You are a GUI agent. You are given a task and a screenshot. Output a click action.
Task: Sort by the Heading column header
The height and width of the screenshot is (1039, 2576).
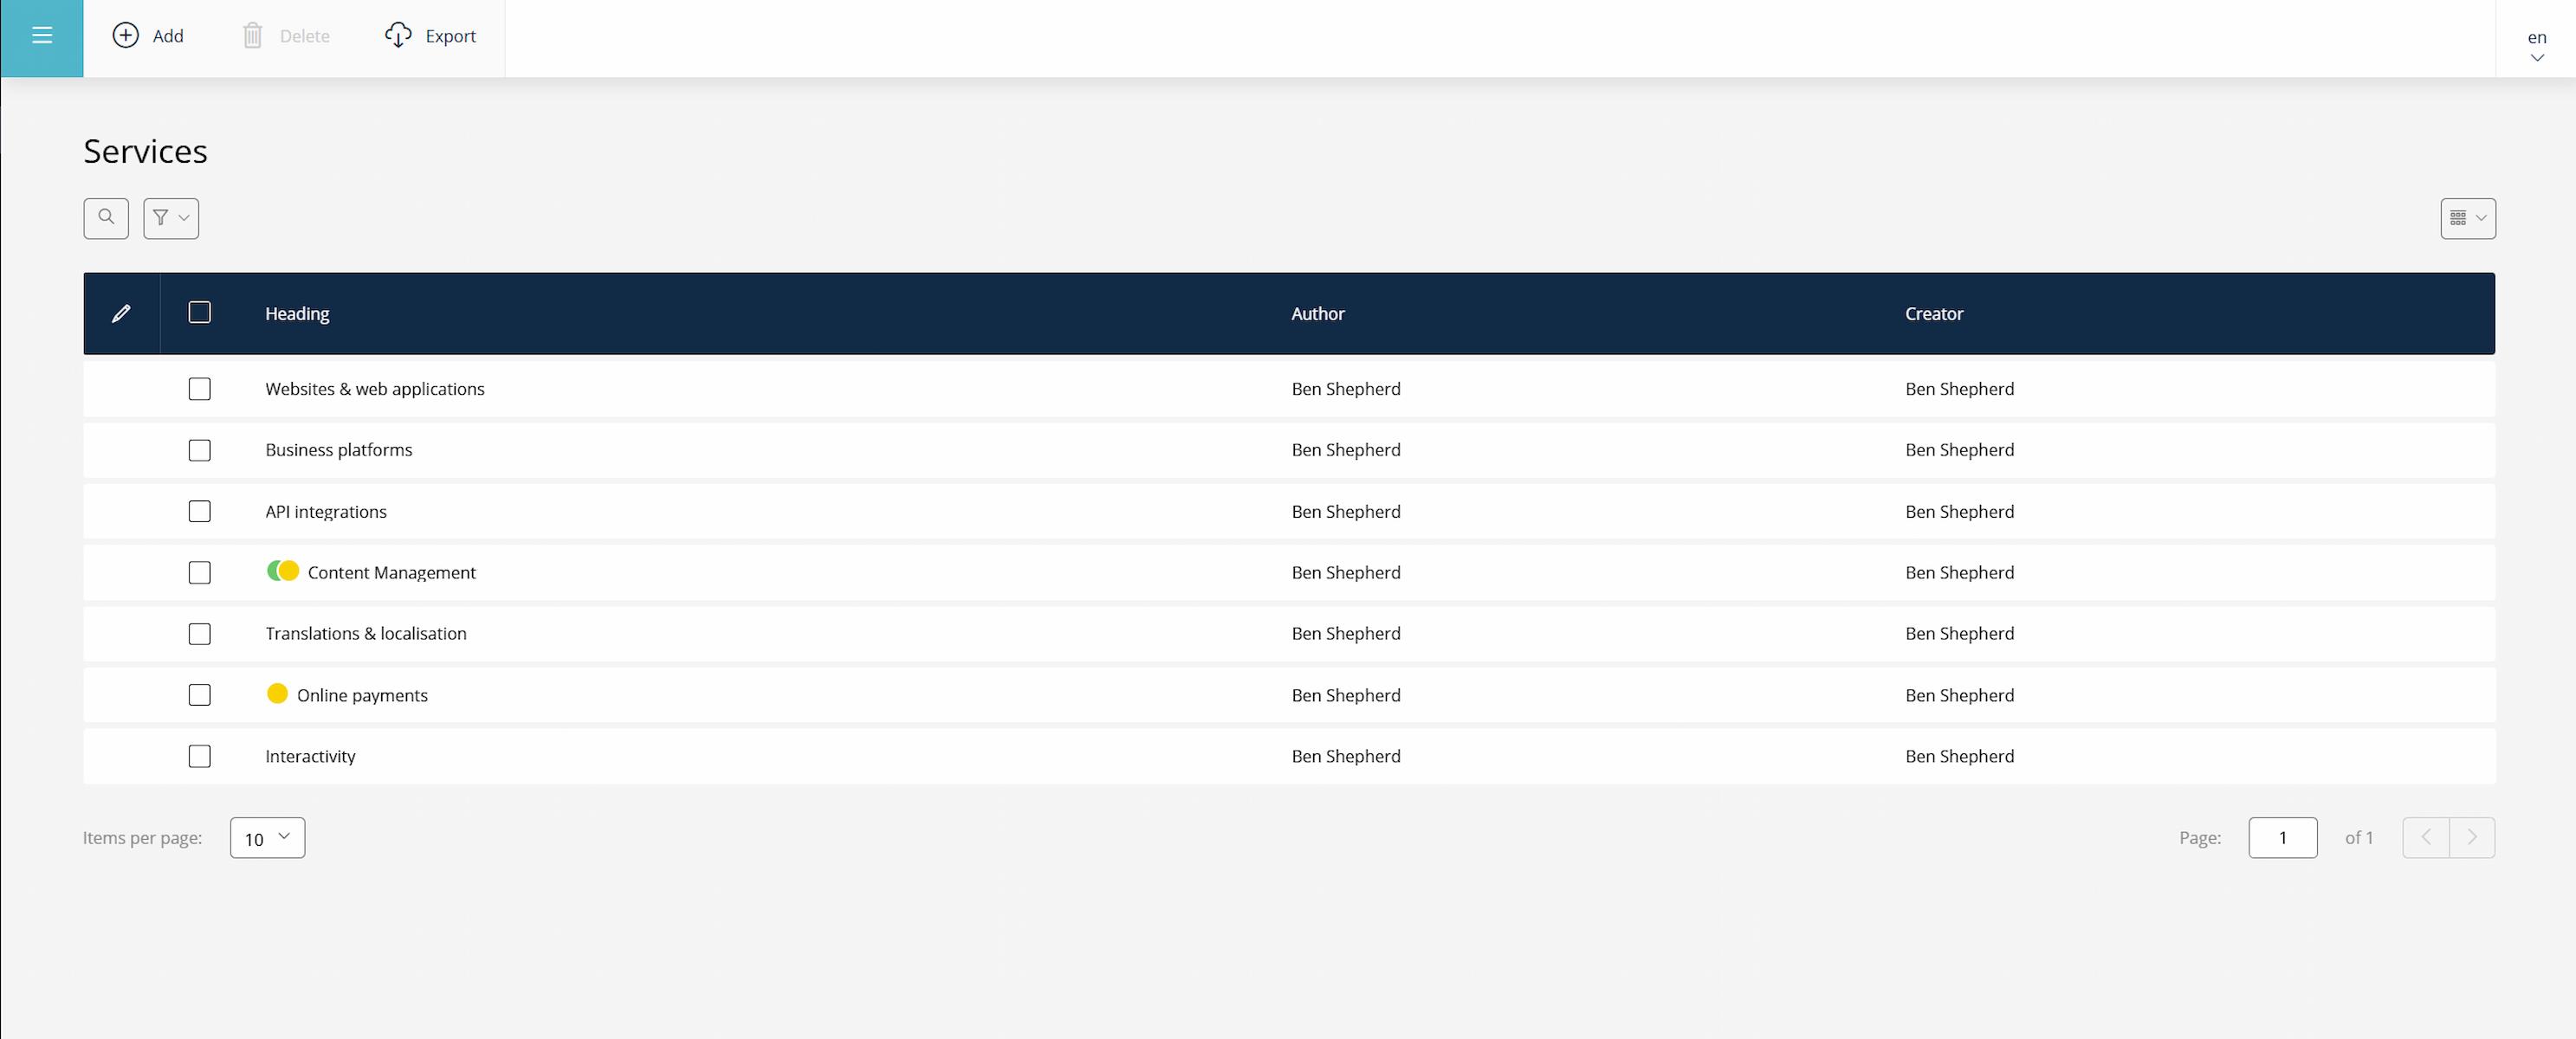point(297,313)
